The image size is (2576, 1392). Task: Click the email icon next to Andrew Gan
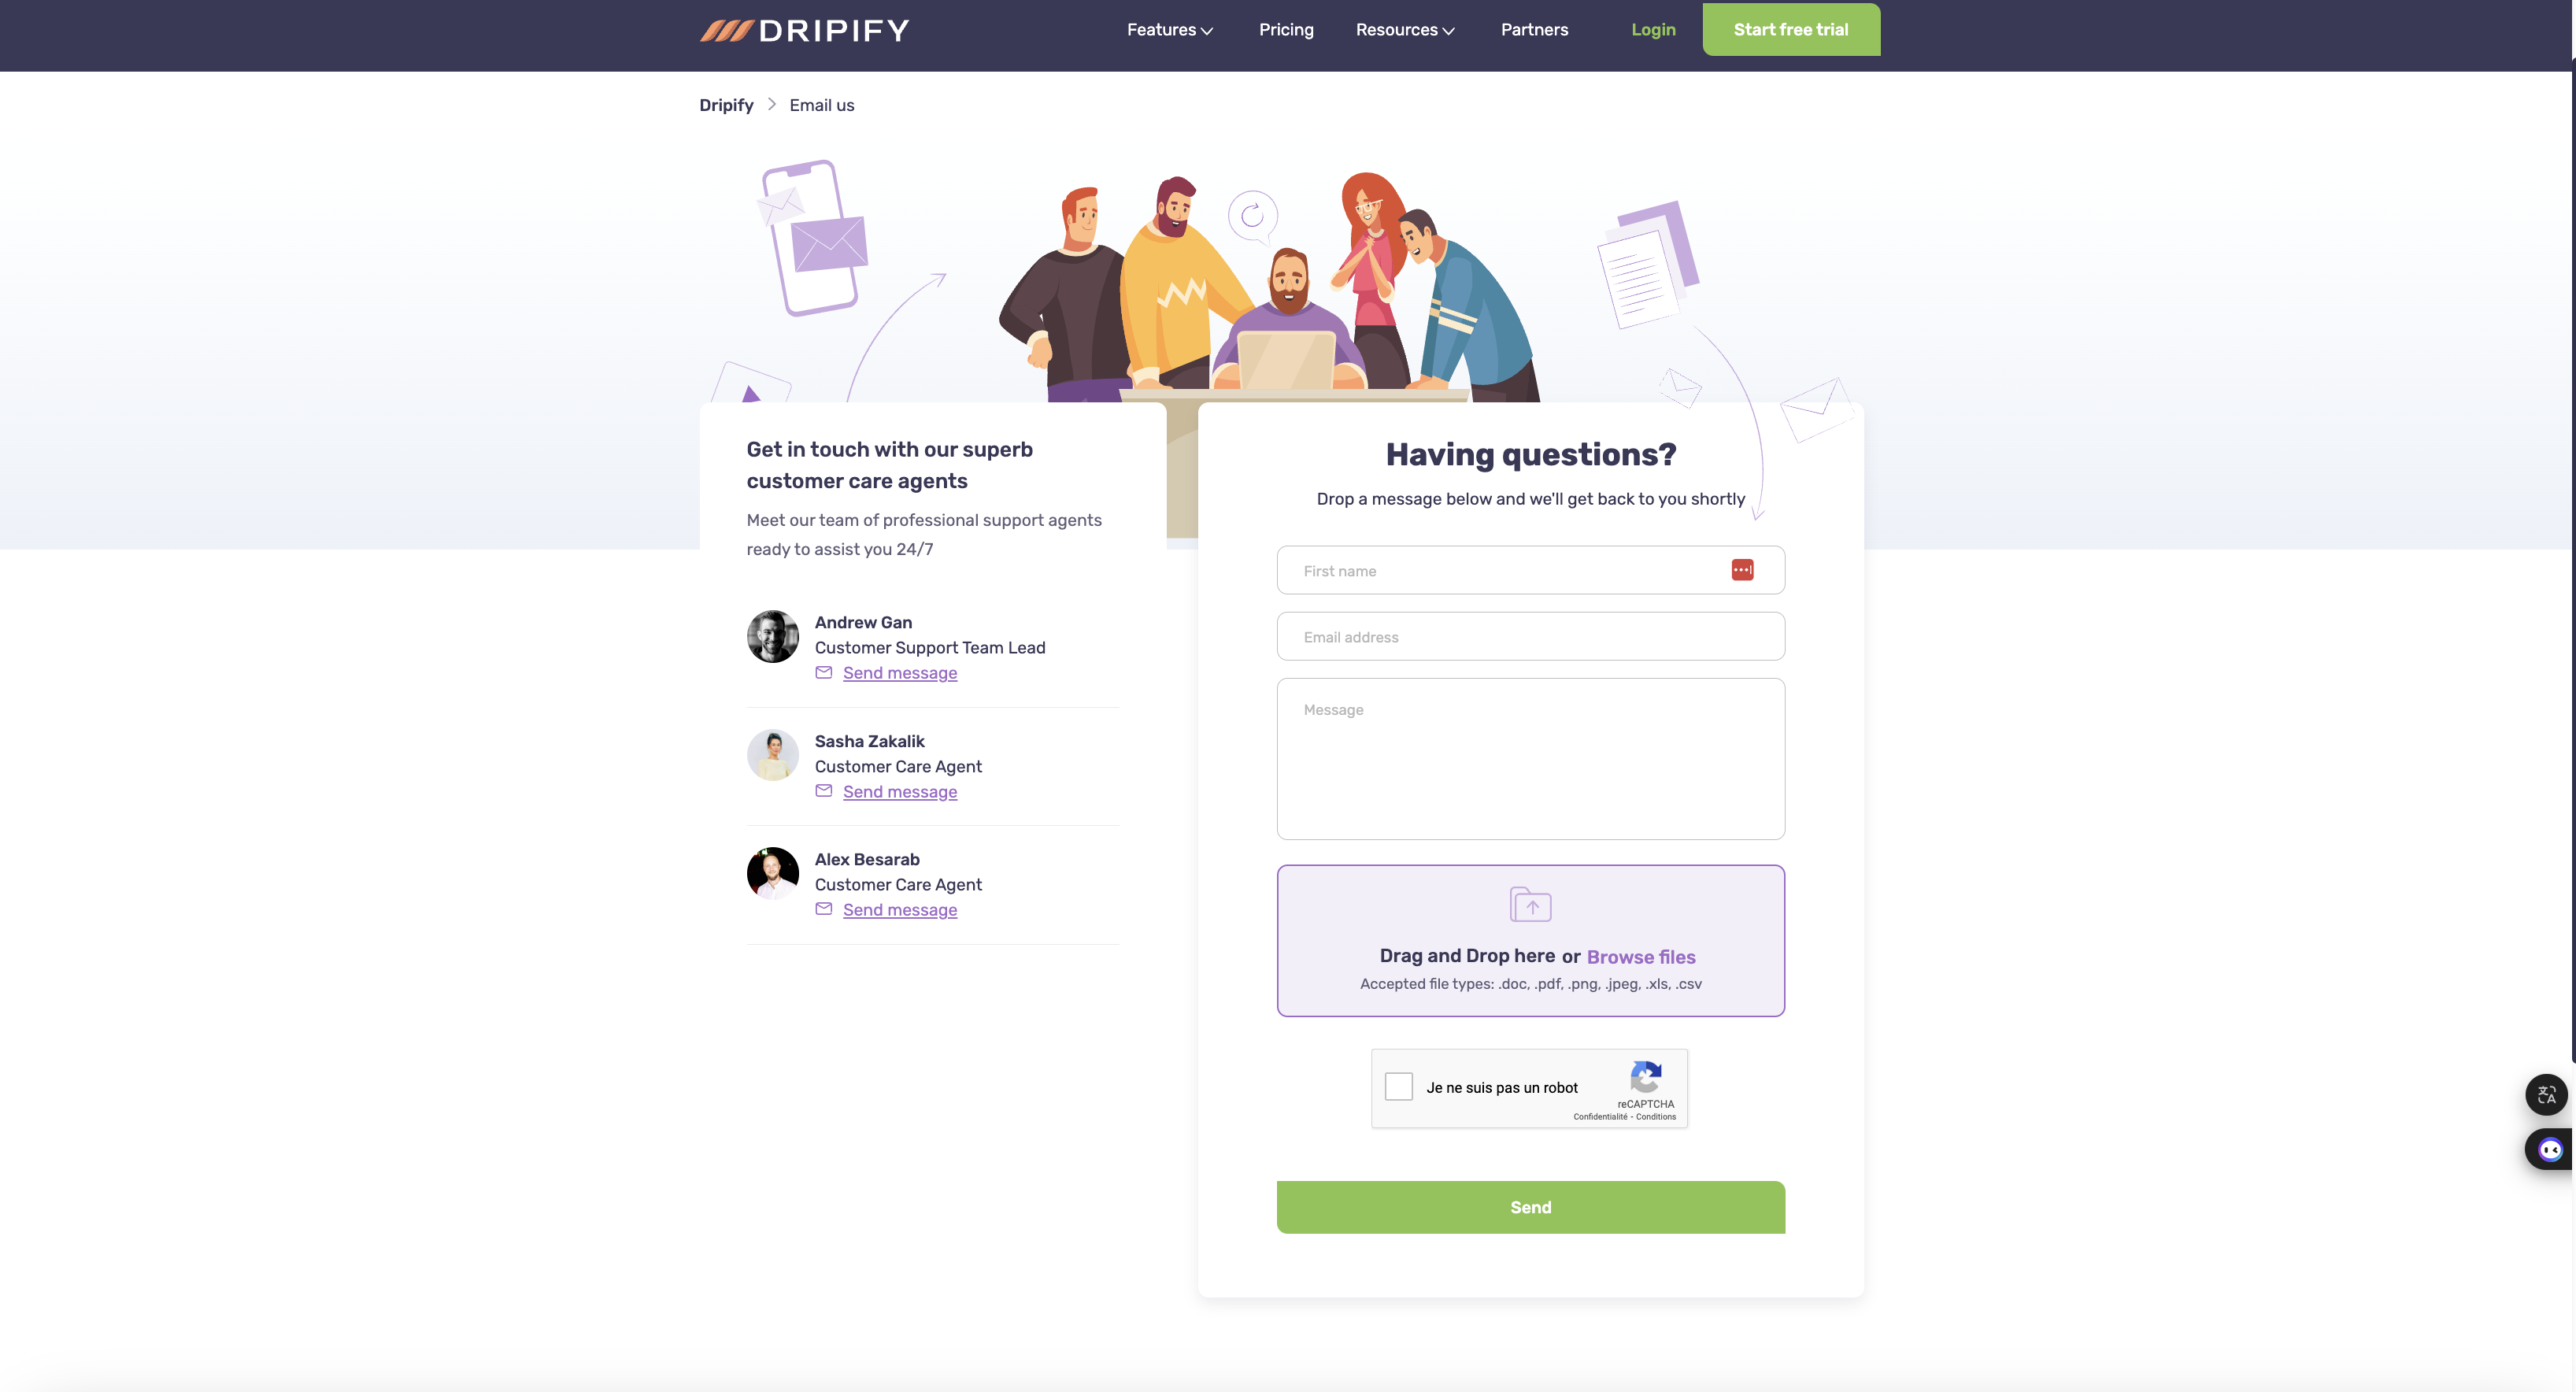coord(823,674)
